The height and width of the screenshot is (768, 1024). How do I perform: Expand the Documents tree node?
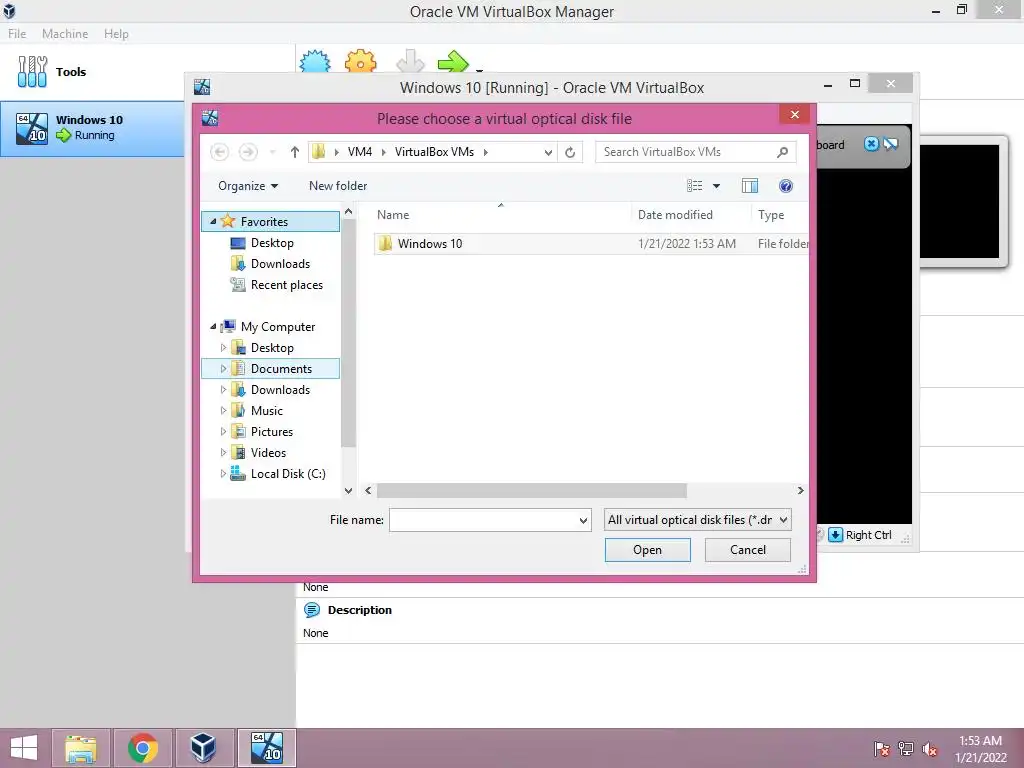click(x=223, y=369)
